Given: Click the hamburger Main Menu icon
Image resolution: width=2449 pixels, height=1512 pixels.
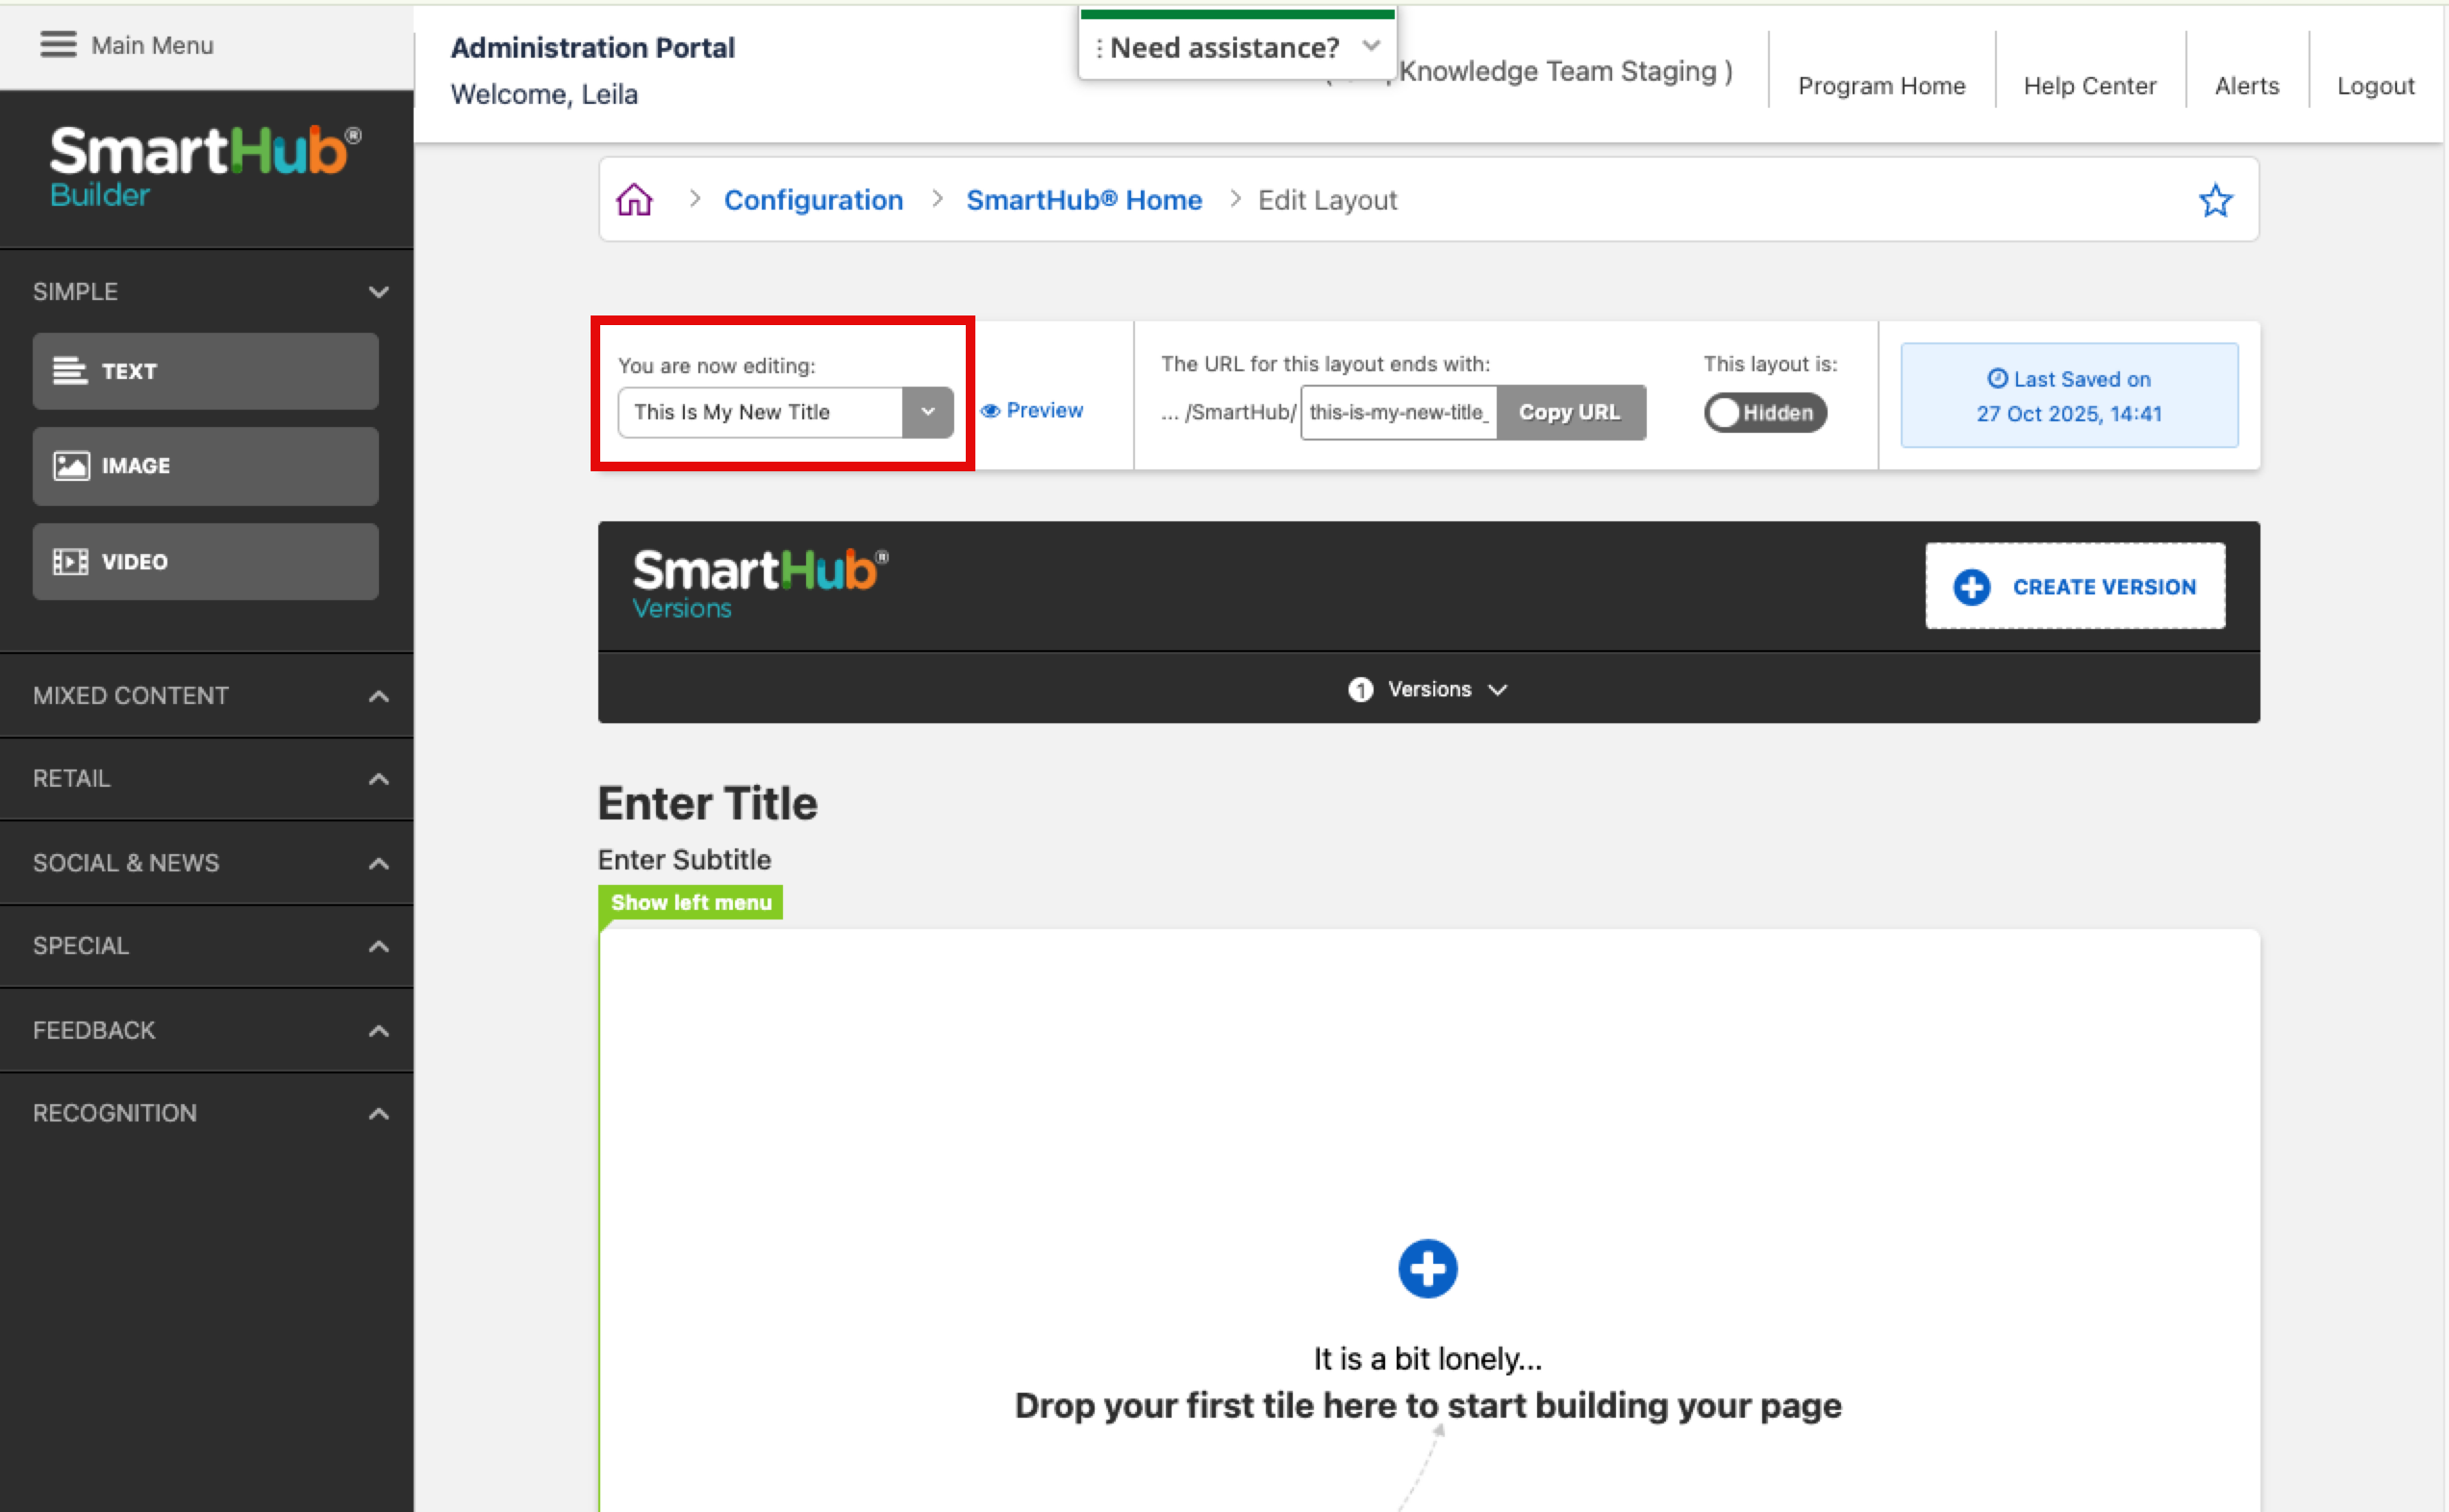Looking at the screenshot, I should (58, 45).
